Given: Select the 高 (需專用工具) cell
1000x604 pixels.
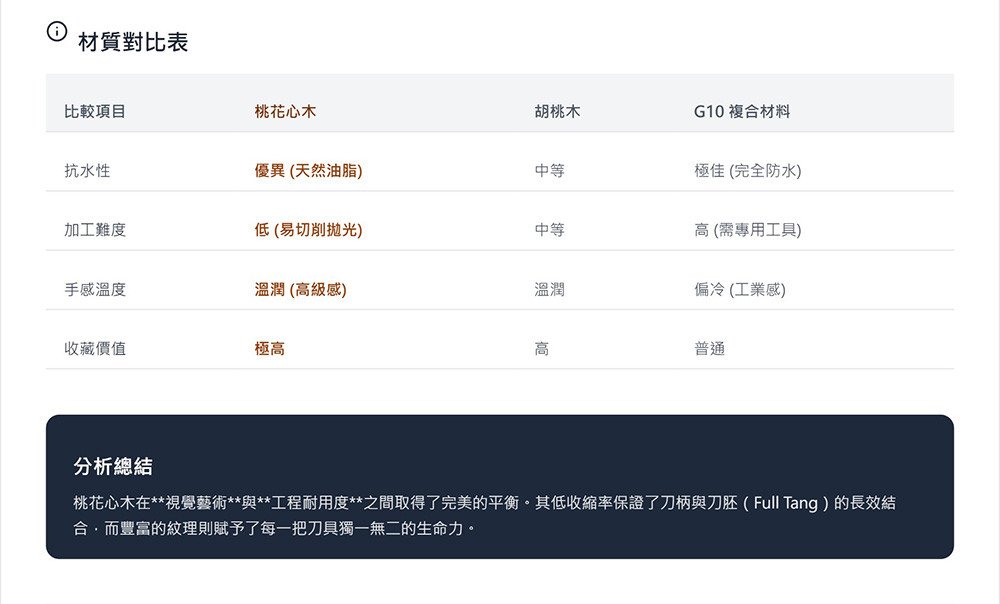Looking at the screenshot, I should 747,230.
